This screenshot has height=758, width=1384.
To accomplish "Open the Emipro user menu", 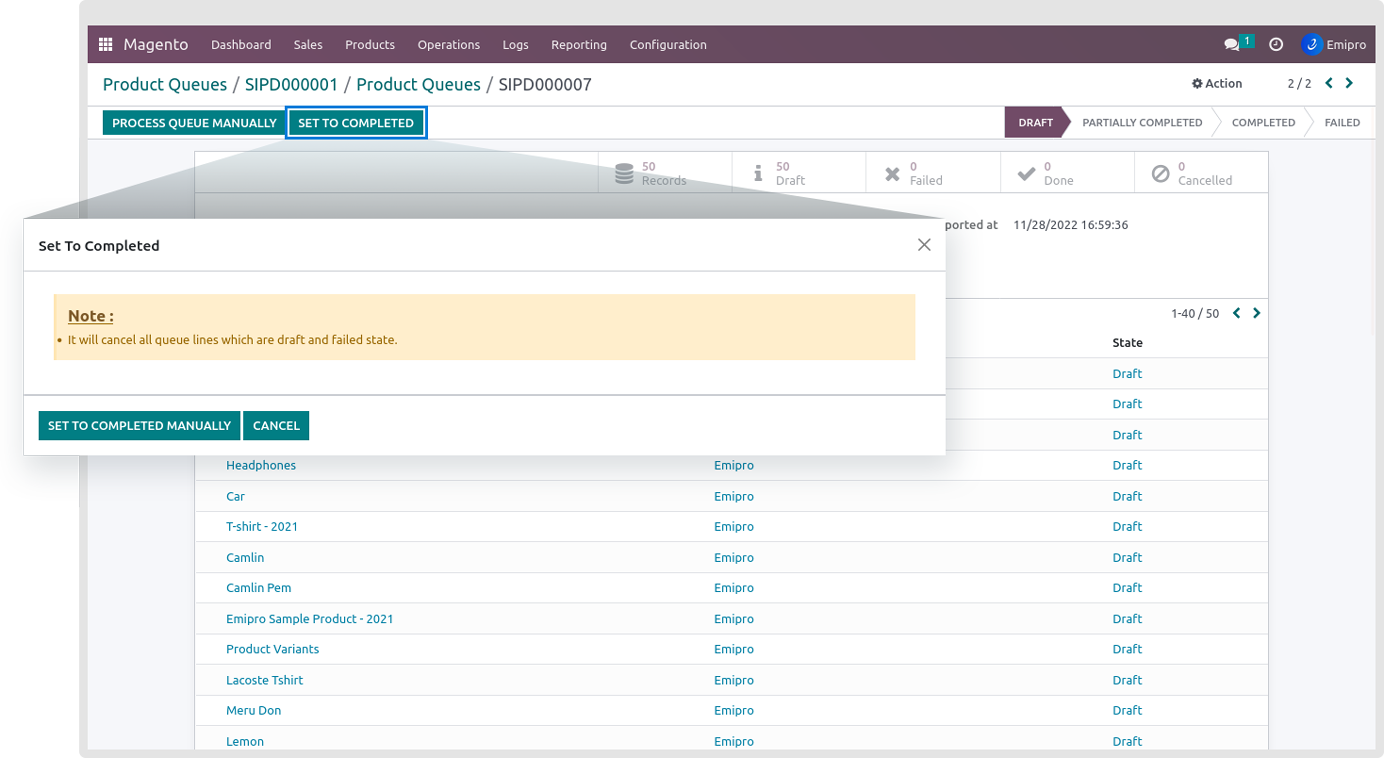I will point(1334,45).
